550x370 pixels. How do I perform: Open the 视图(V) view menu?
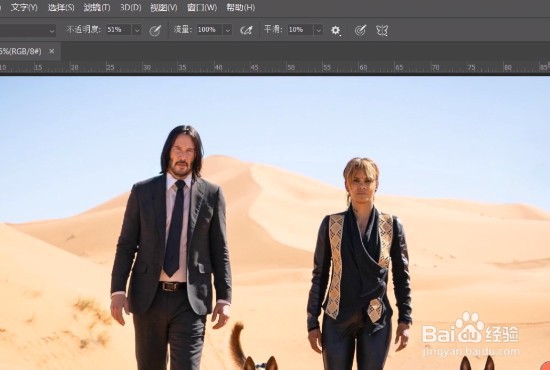coord(163,7)
